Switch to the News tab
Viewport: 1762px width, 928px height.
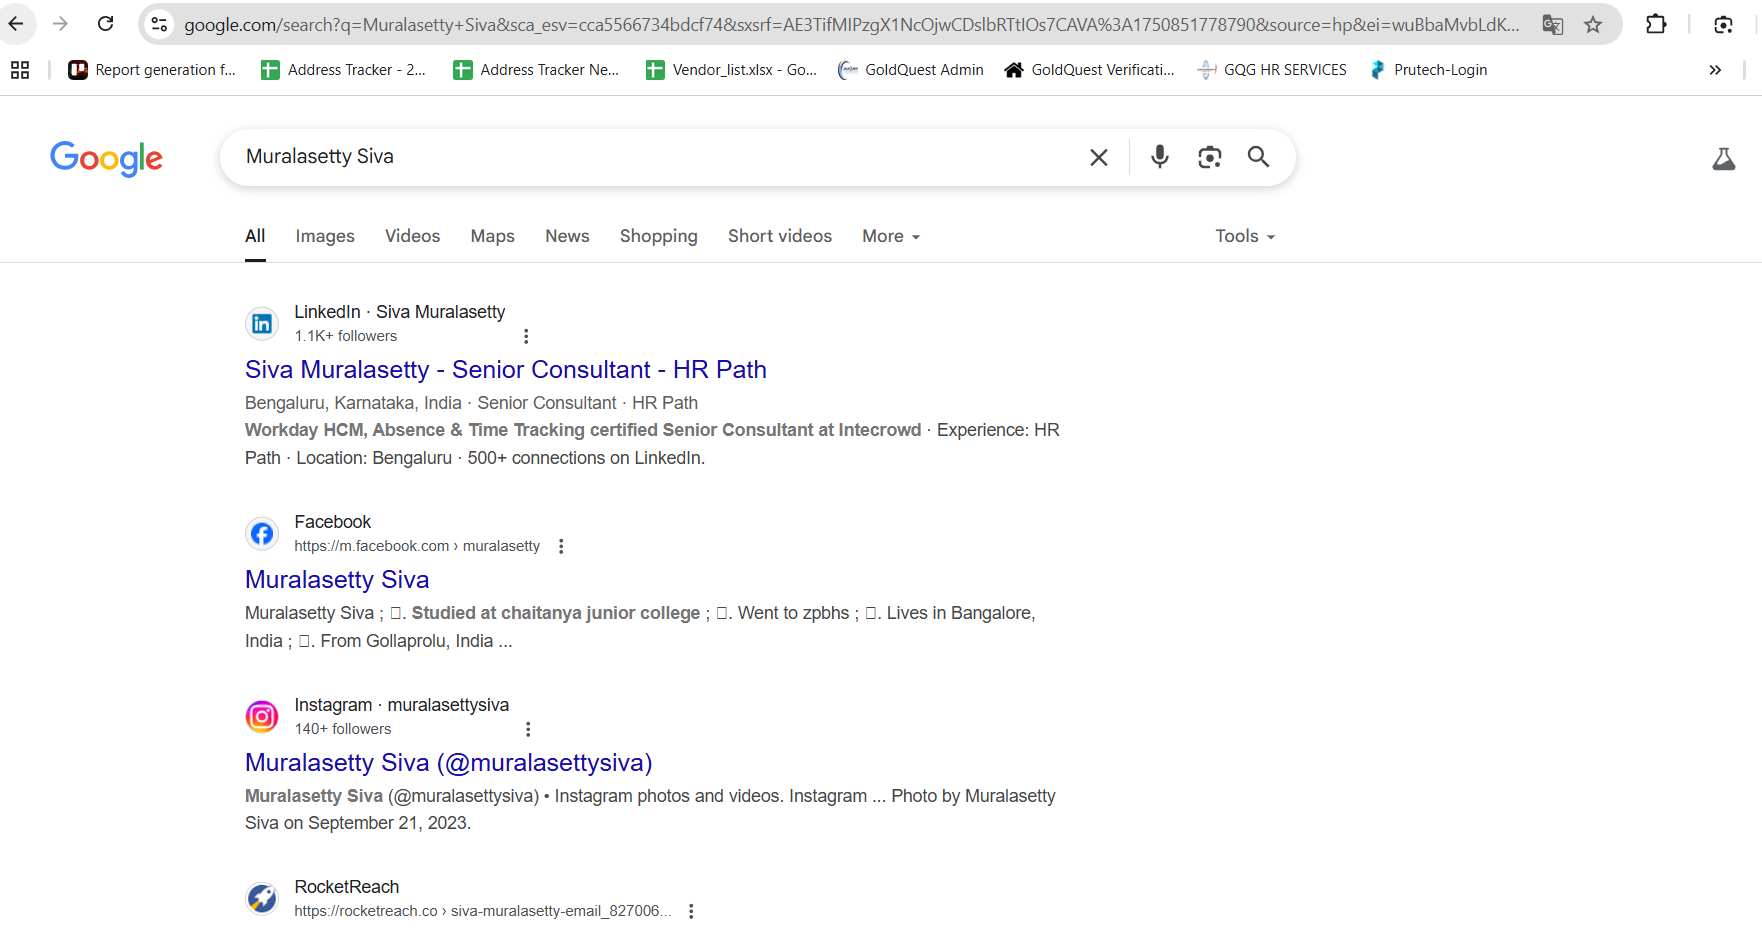pos(567,236)
